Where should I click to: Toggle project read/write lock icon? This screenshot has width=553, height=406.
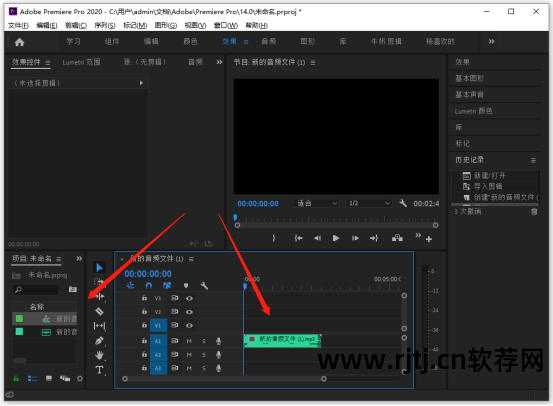(16, 378)
